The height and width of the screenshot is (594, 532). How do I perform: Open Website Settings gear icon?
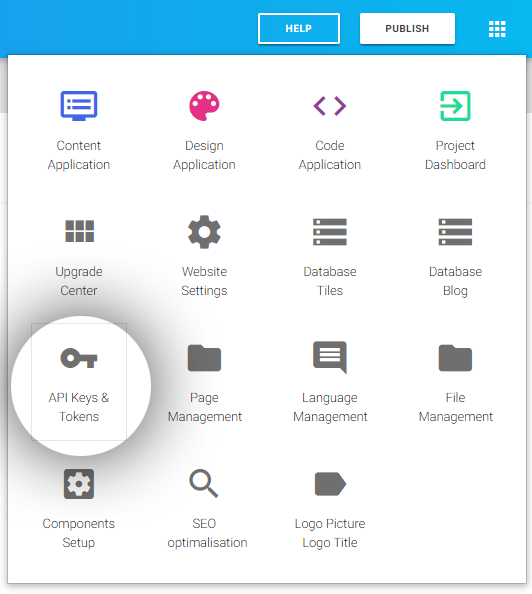point(204,232)
